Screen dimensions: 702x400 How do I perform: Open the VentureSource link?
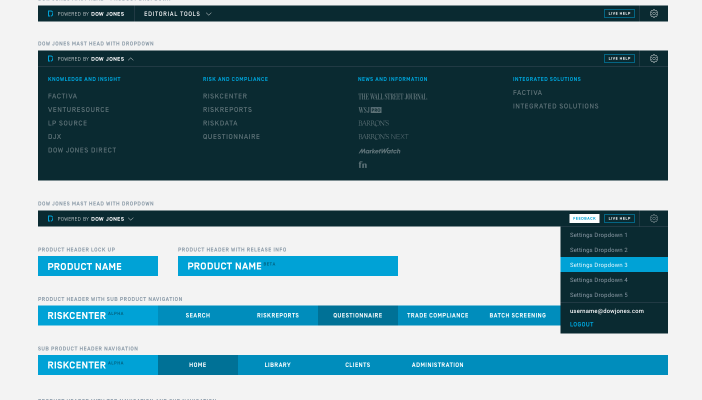tap(78, 110)
